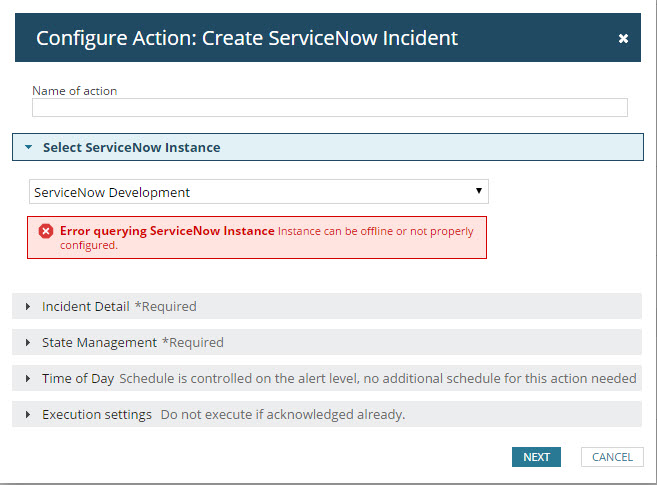Viewport: 657px width, 485px height.
Task: Expand the Execution settings section
Action: (x=327, y=414)
